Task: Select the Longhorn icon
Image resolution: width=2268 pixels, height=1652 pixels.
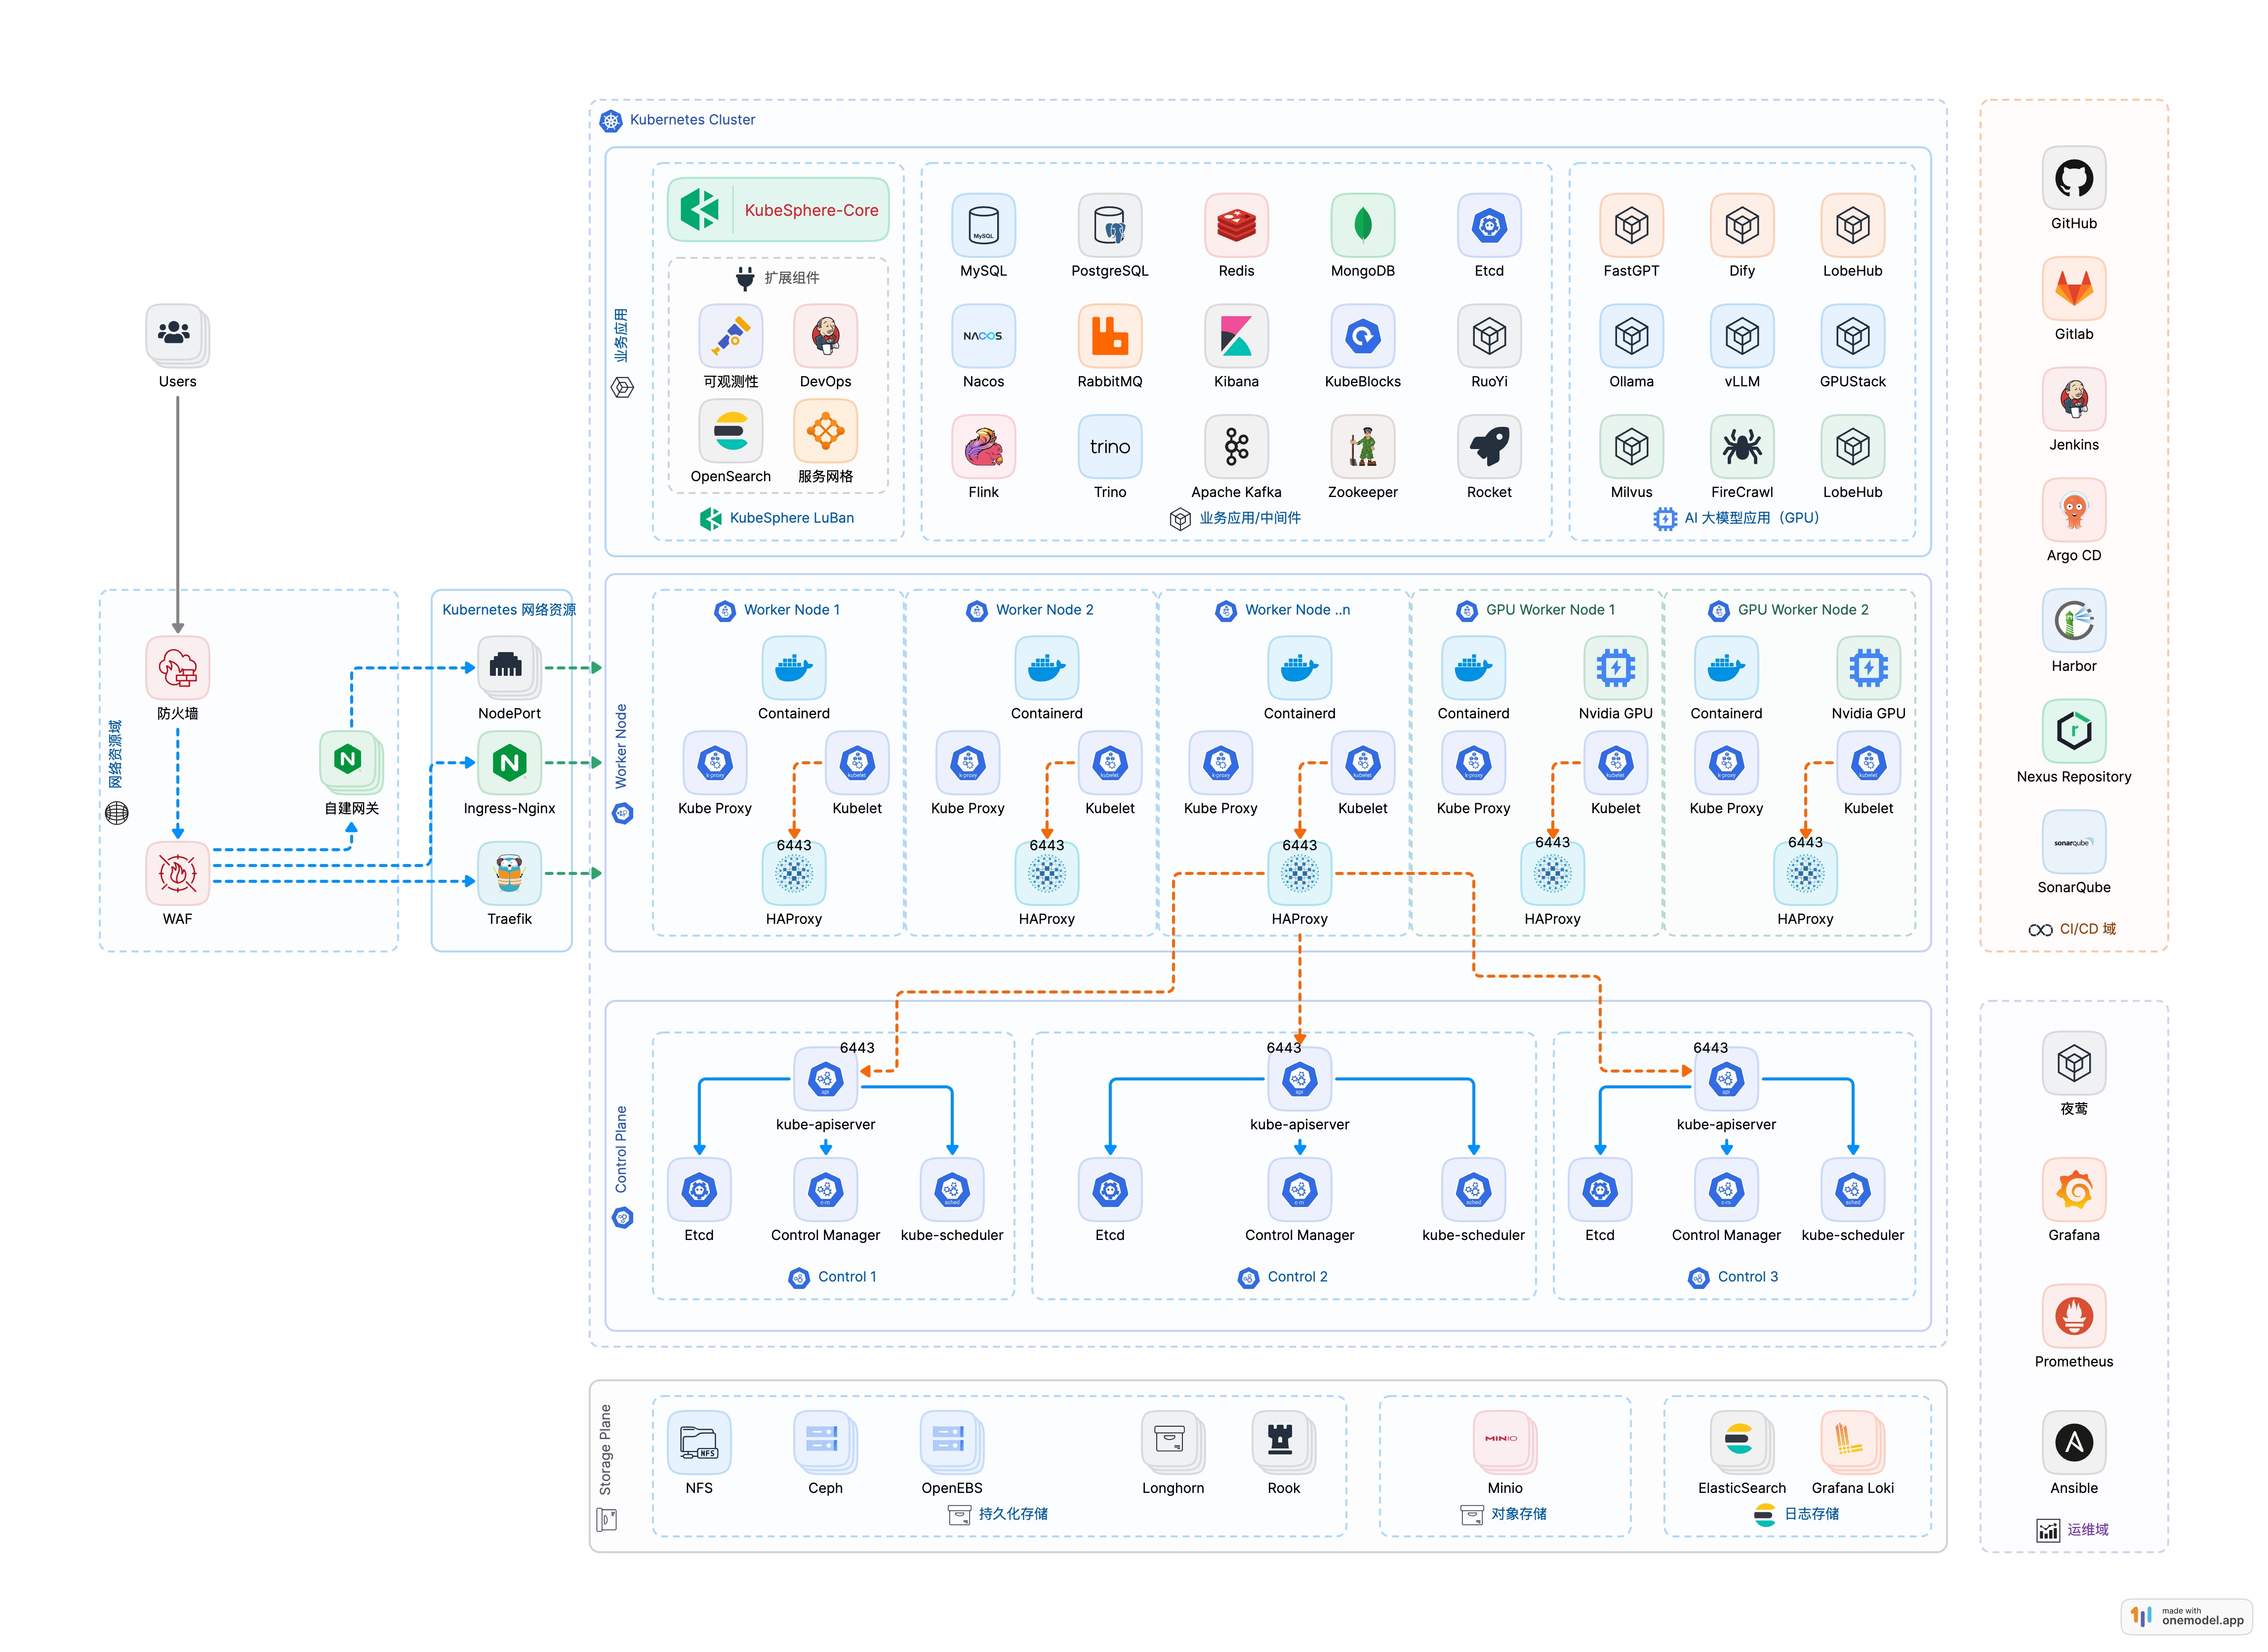Action: point(1172,1442)
